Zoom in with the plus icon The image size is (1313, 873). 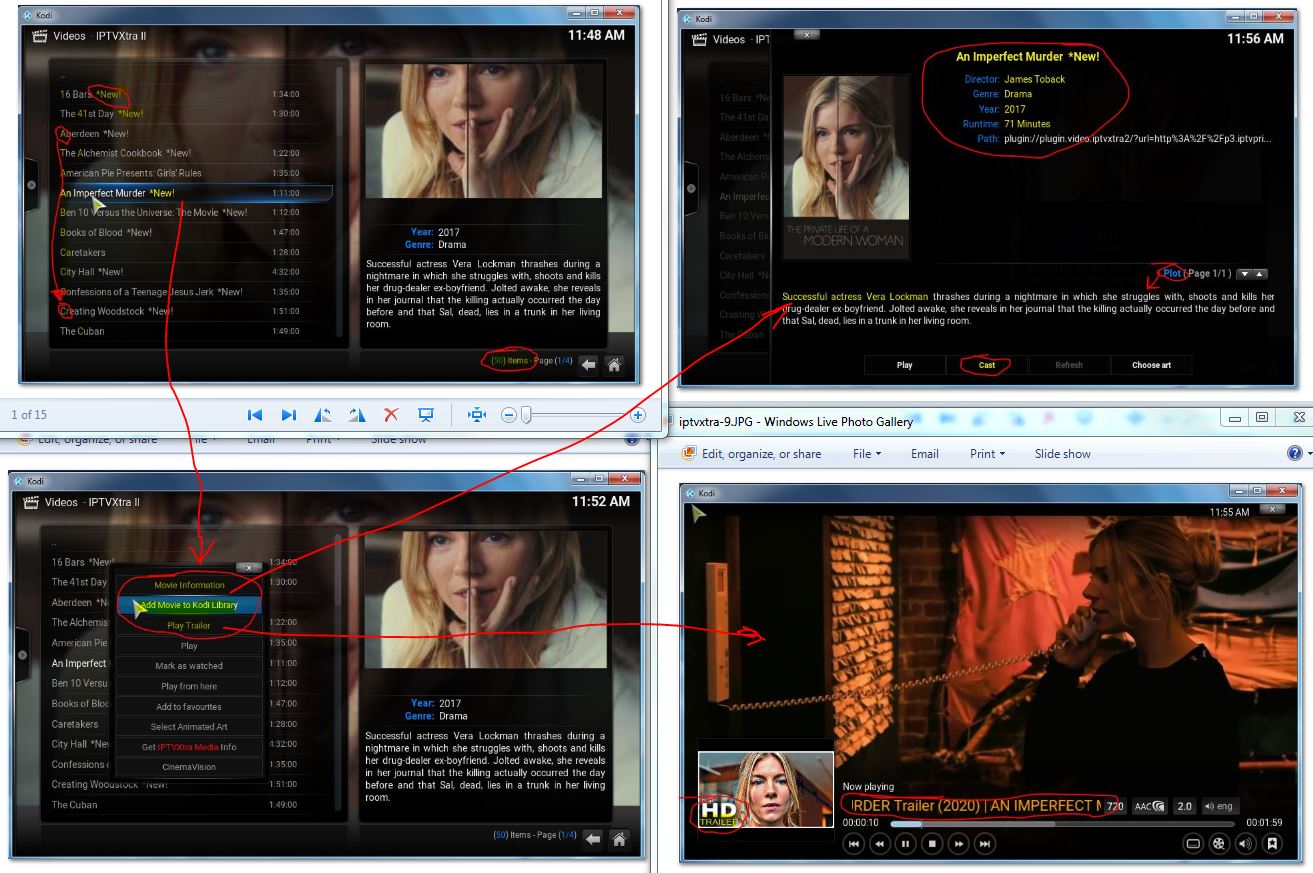pos(638,415)
